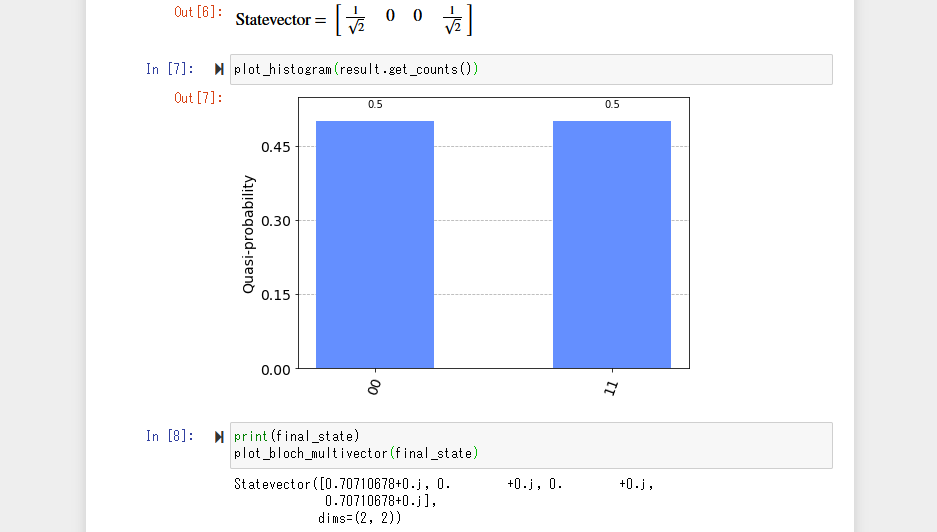The image size is (937, 532).
Task: Click the 0.30 y-axis tick label
Action: click(274, 221)
